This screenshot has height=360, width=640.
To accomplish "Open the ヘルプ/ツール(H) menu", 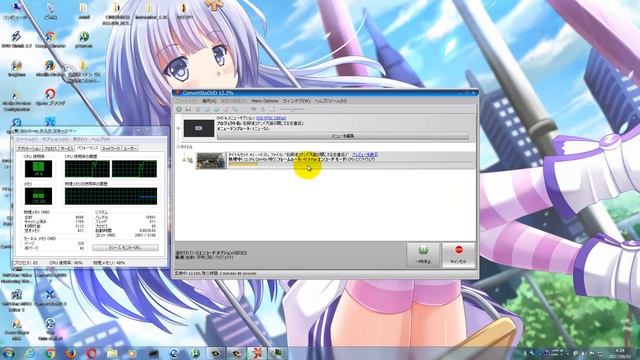I will (330, 101).
